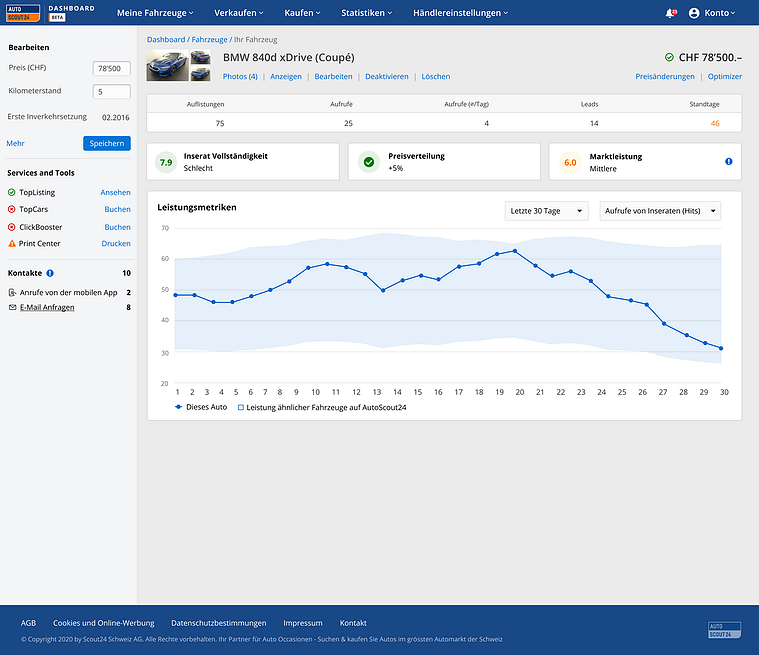
Task: Open the Kaufen menu
Action: pos(302,13)
